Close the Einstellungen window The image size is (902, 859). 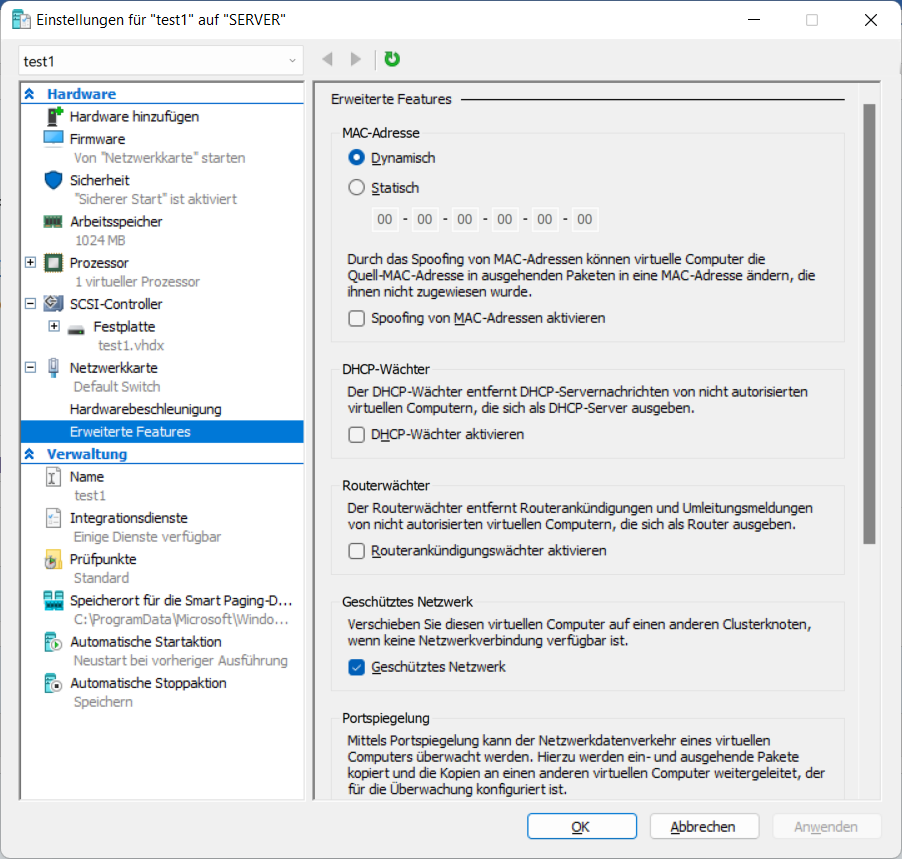point(871,20)
